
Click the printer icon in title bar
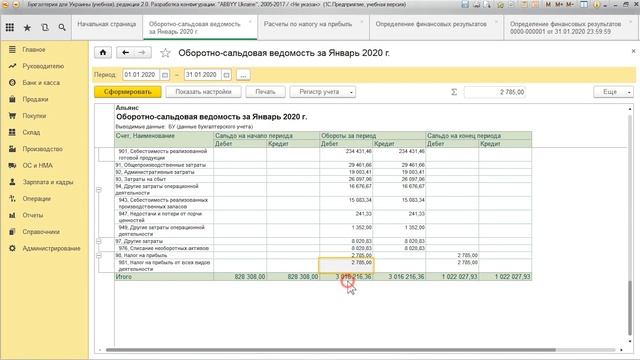[476, 4]
